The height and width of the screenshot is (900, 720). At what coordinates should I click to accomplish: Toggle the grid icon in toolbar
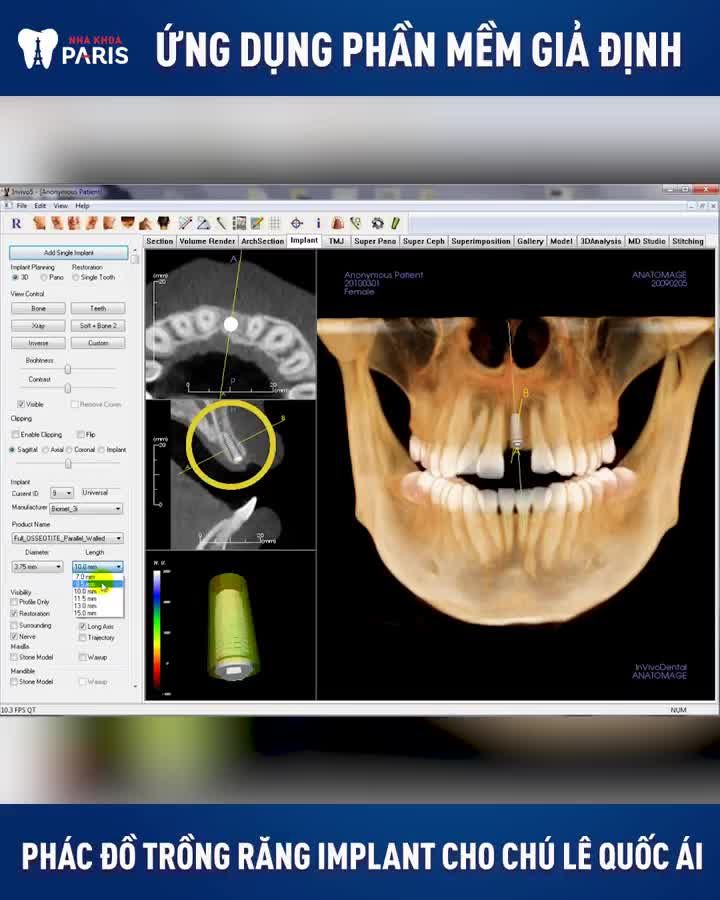(x=274, y=223)
